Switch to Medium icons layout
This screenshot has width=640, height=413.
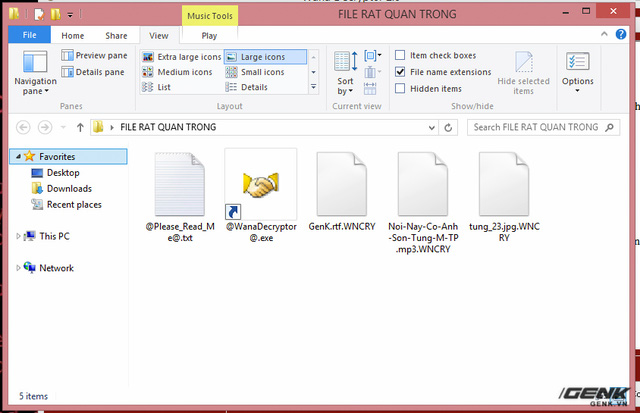pos(178,72)
